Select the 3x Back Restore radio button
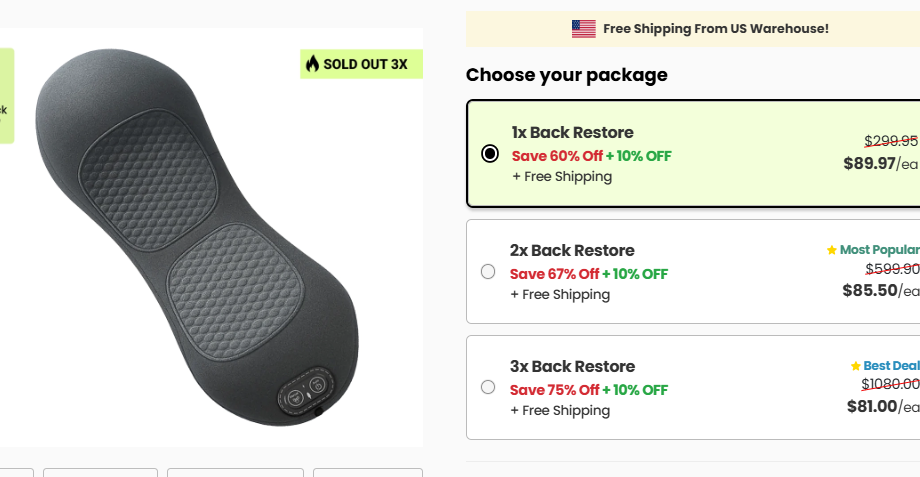Image resolution: width=920 pixels, height=477 pixels. [488, 387]
